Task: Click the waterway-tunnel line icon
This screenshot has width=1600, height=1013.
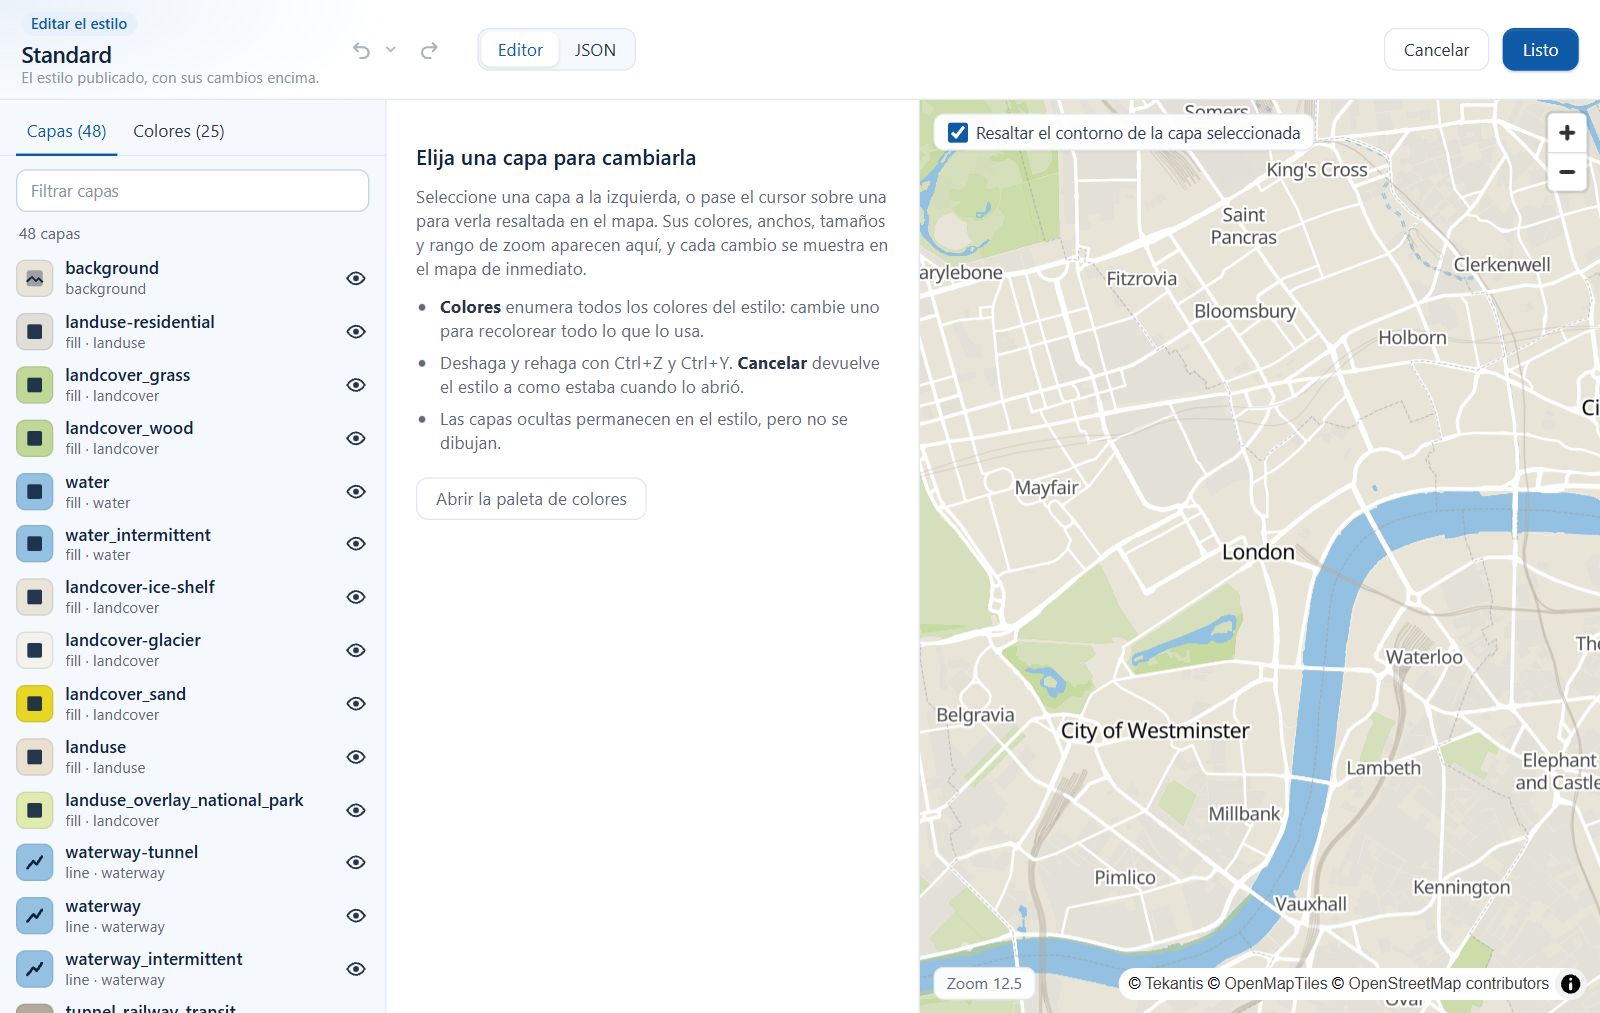Action: [x=35, y=862]
